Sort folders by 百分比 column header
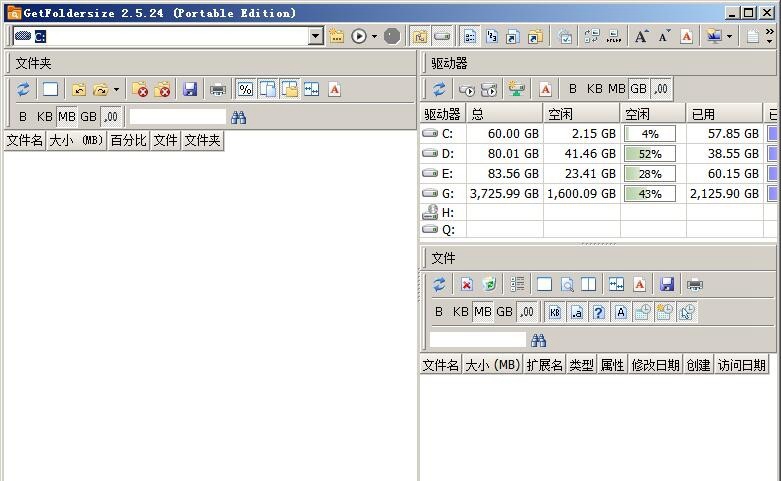 (x=129, y=140)
